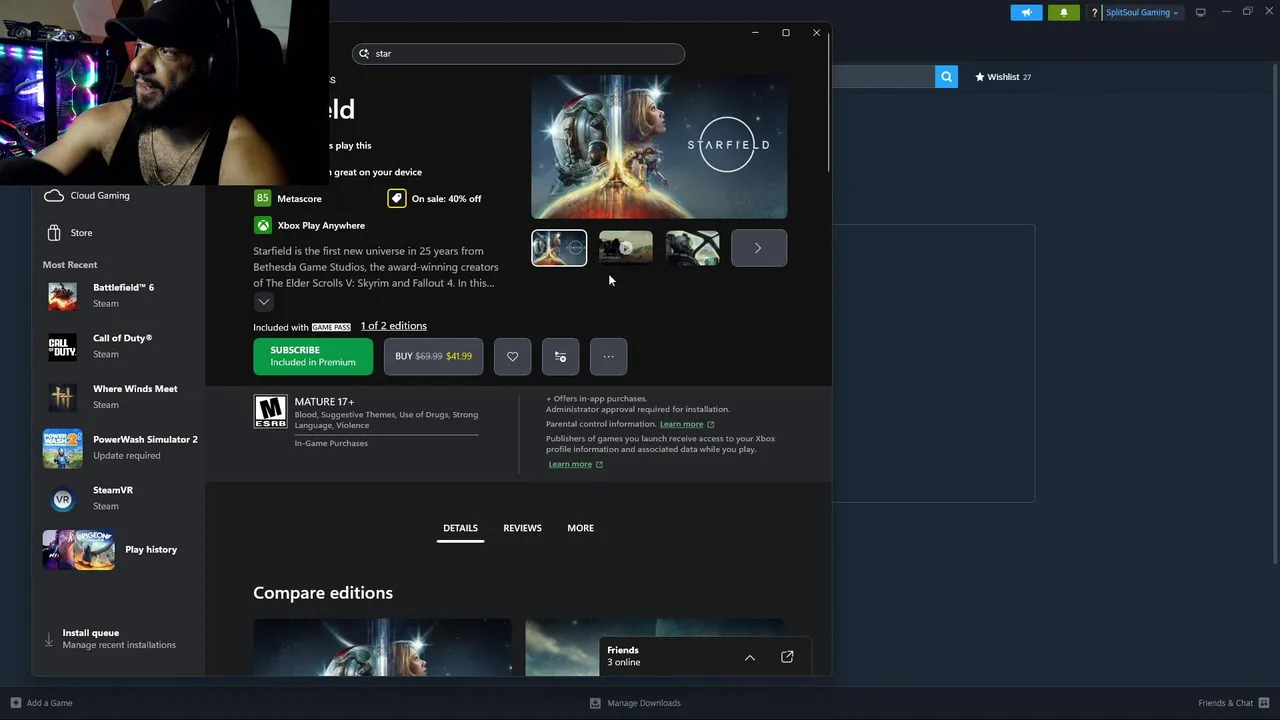Click the Steam help question mark icon
Viewport: 1280px width, 720px height.
(x=1095, y=12)
